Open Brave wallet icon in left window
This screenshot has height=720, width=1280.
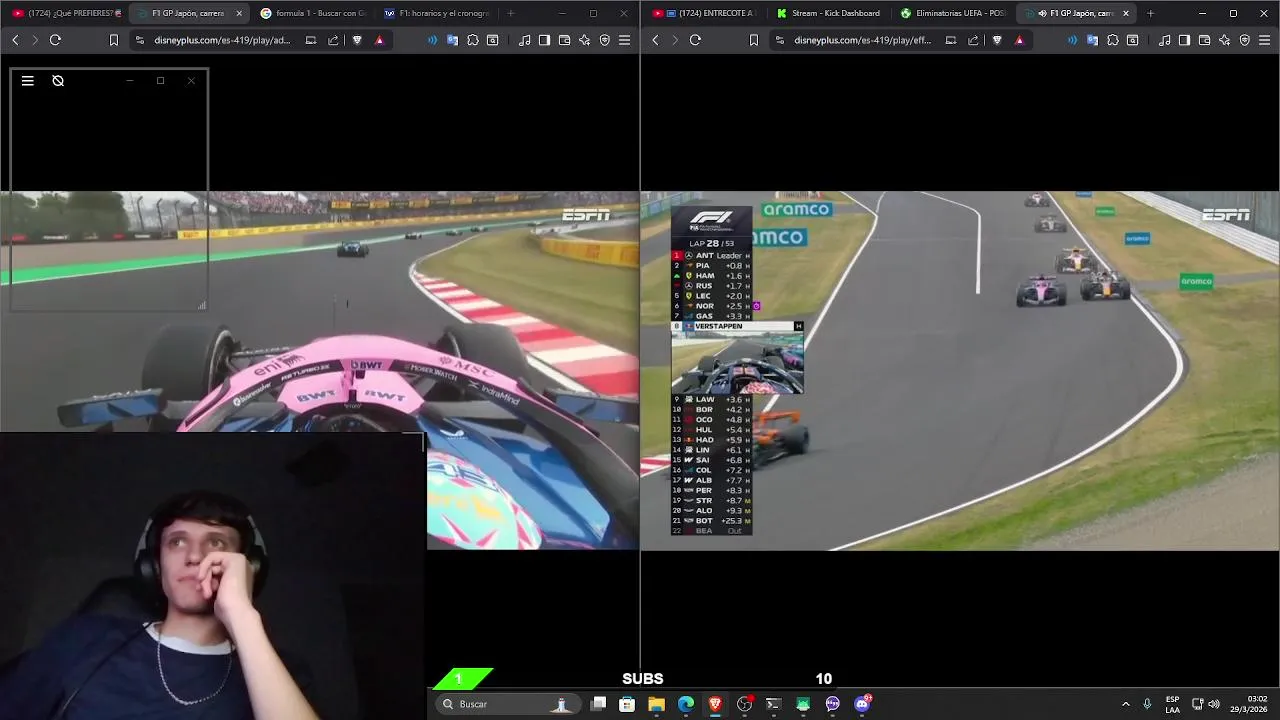pyautogui.click(x=565, y=40)
